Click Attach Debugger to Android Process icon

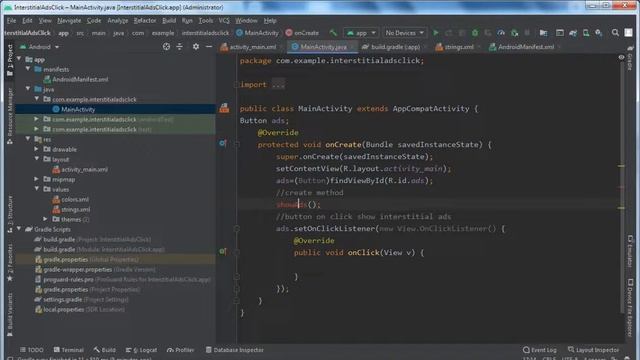coord(514,33)
